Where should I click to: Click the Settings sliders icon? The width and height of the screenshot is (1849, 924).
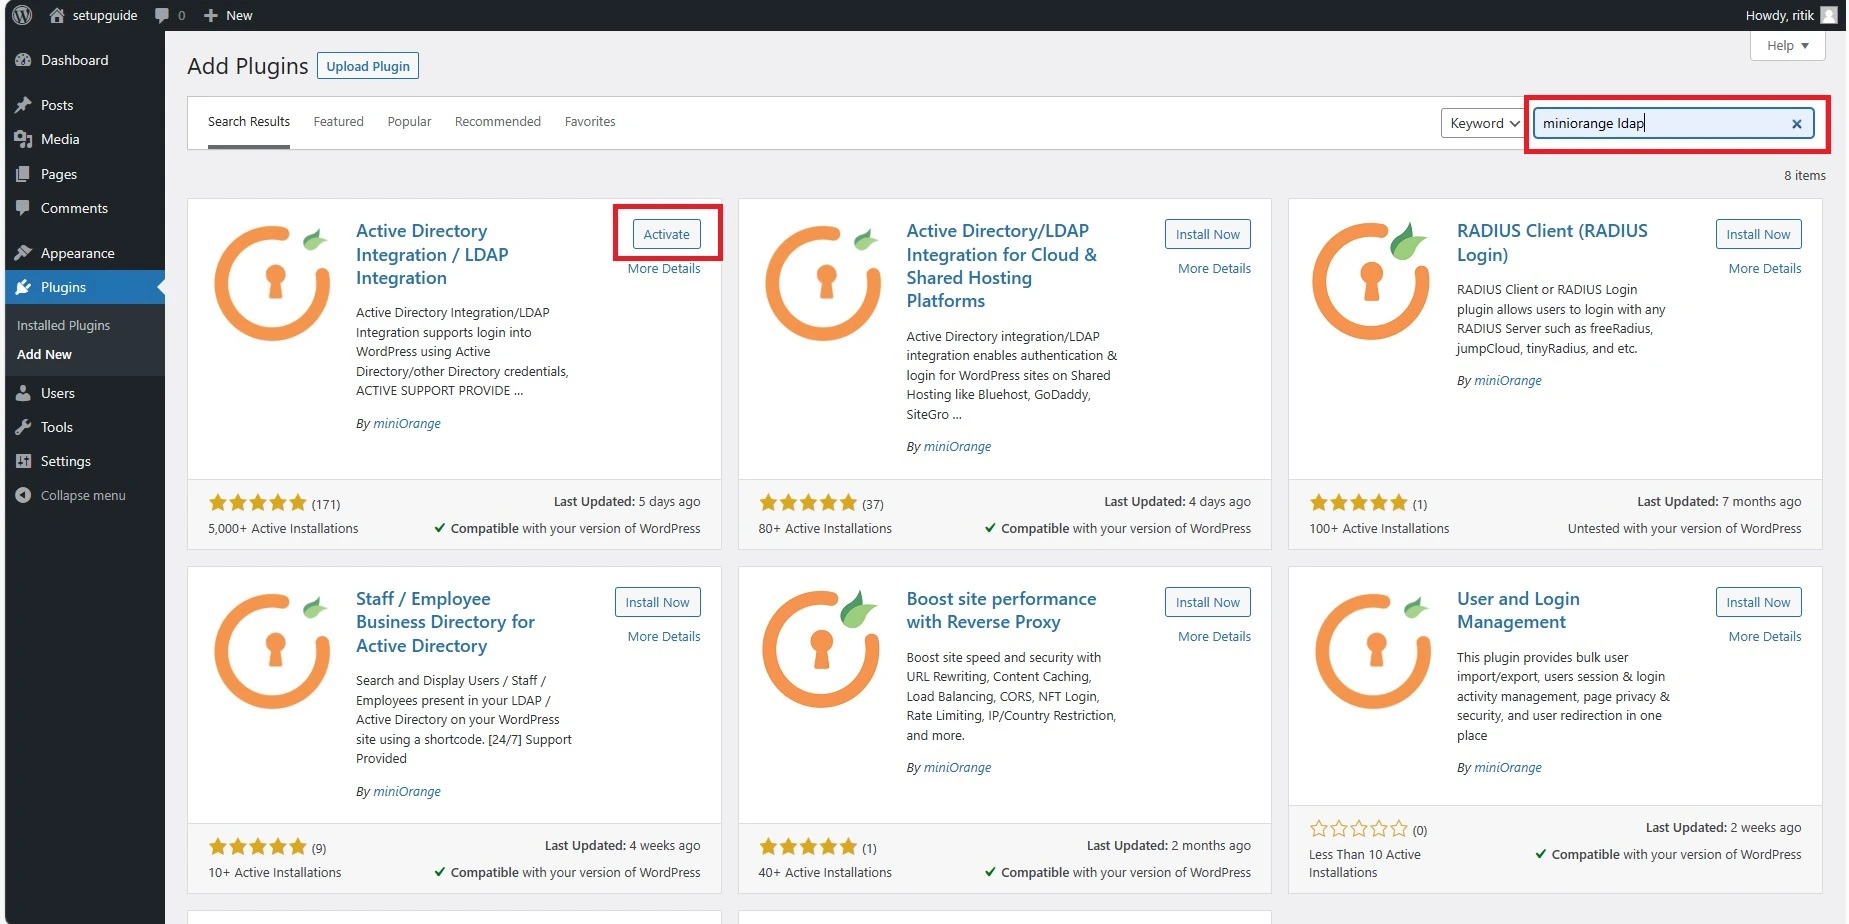(24, 461)
